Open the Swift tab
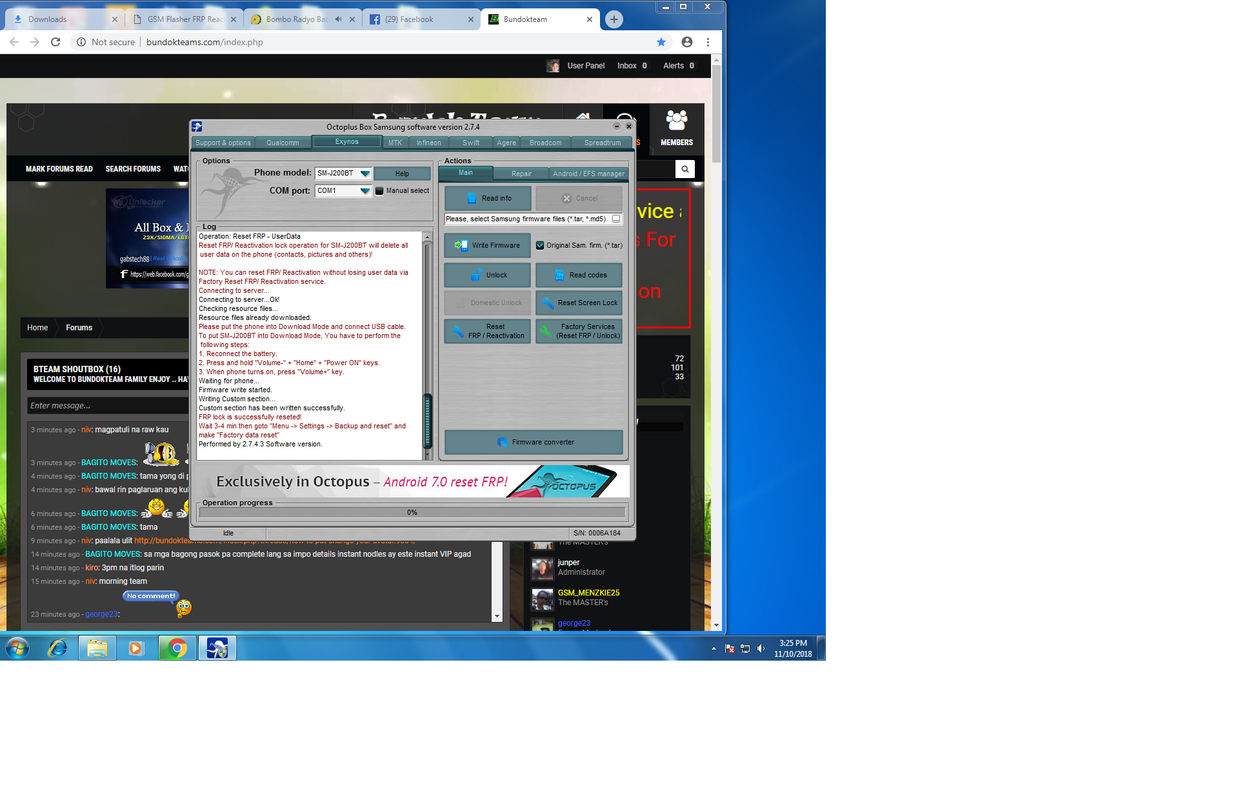The height and width of the screenshot is (800, 1240). point(471,143)
